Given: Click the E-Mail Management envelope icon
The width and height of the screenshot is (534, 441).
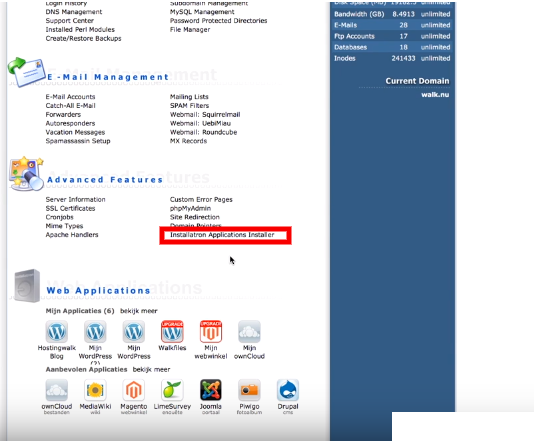Looking at the screenshot, I should click(27, 72).
